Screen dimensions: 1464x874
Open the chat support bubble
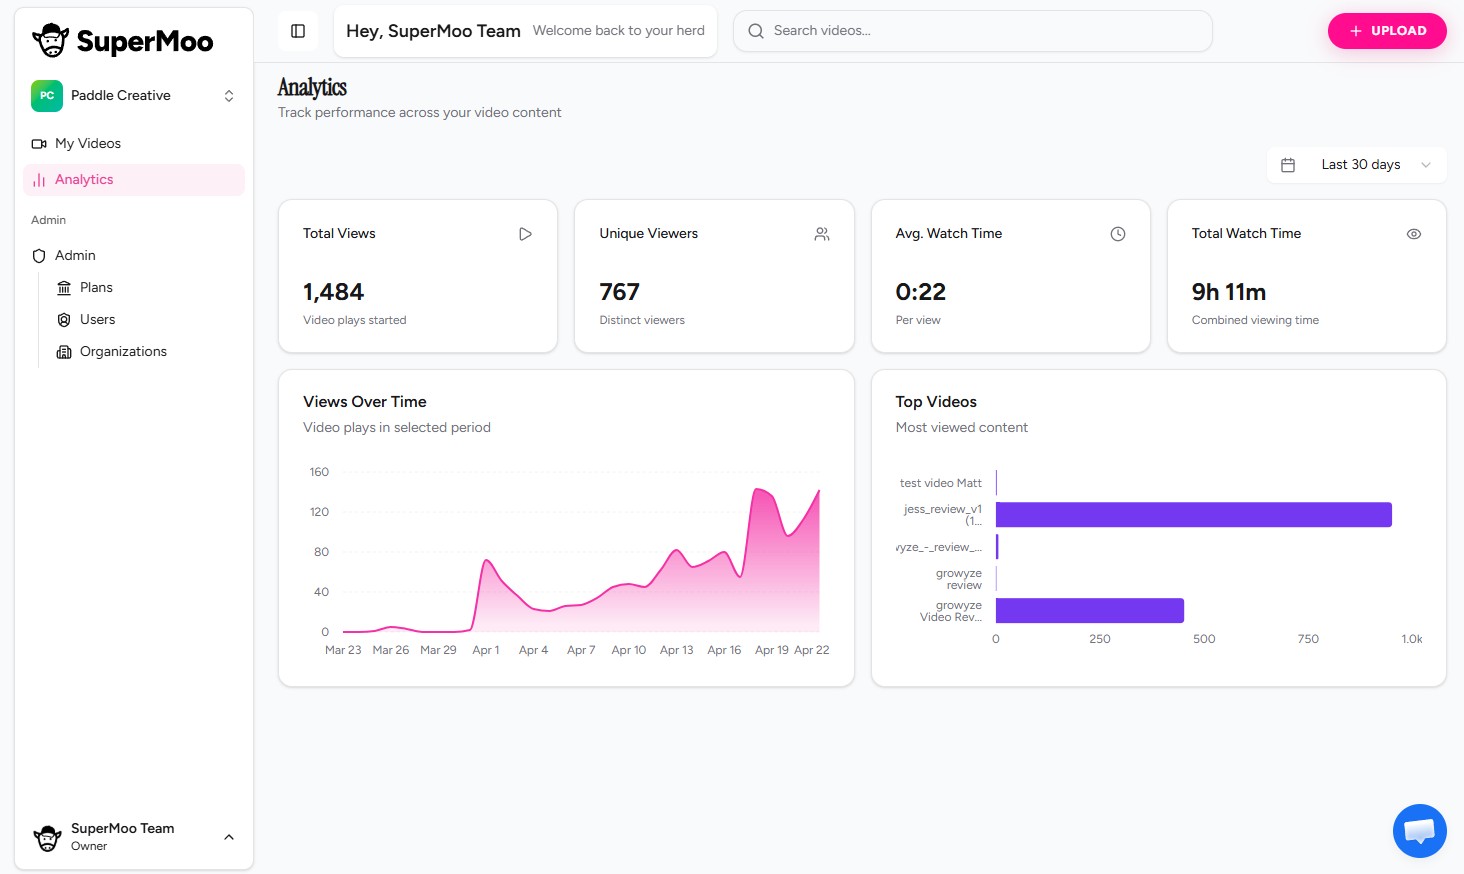(x=1419, y=830)
